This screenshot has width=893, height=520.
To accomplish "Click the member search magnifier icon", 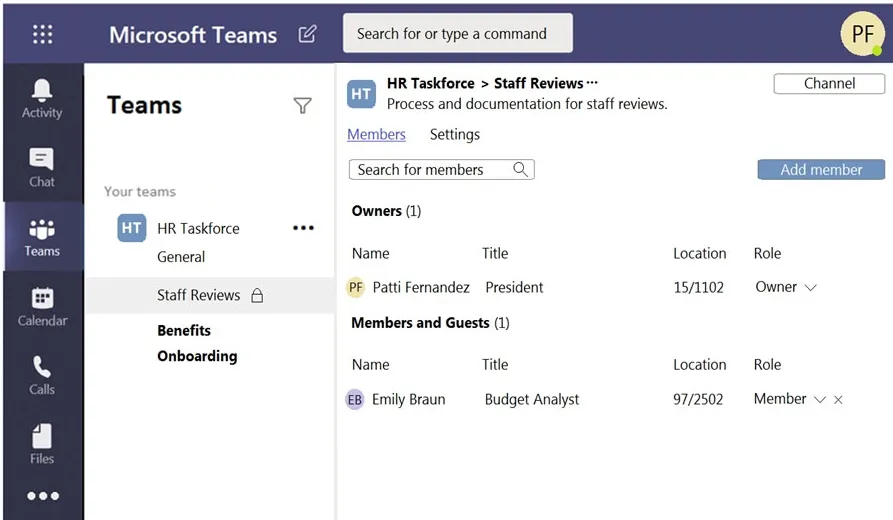I will point(520,169).
